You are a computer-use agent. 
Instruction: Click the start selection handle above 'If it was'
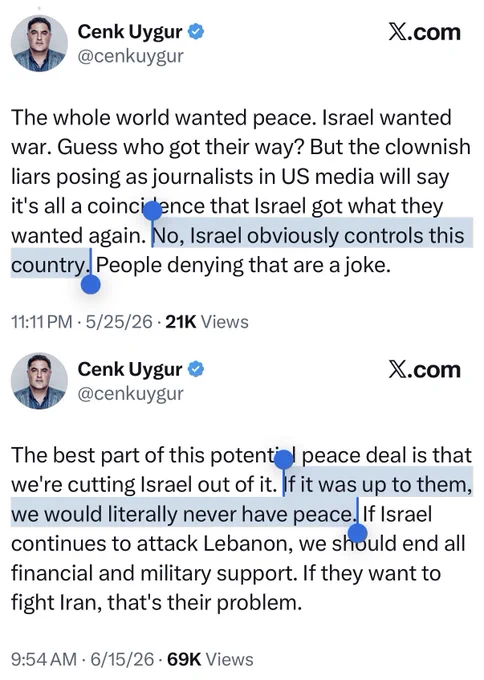(284, 460)
